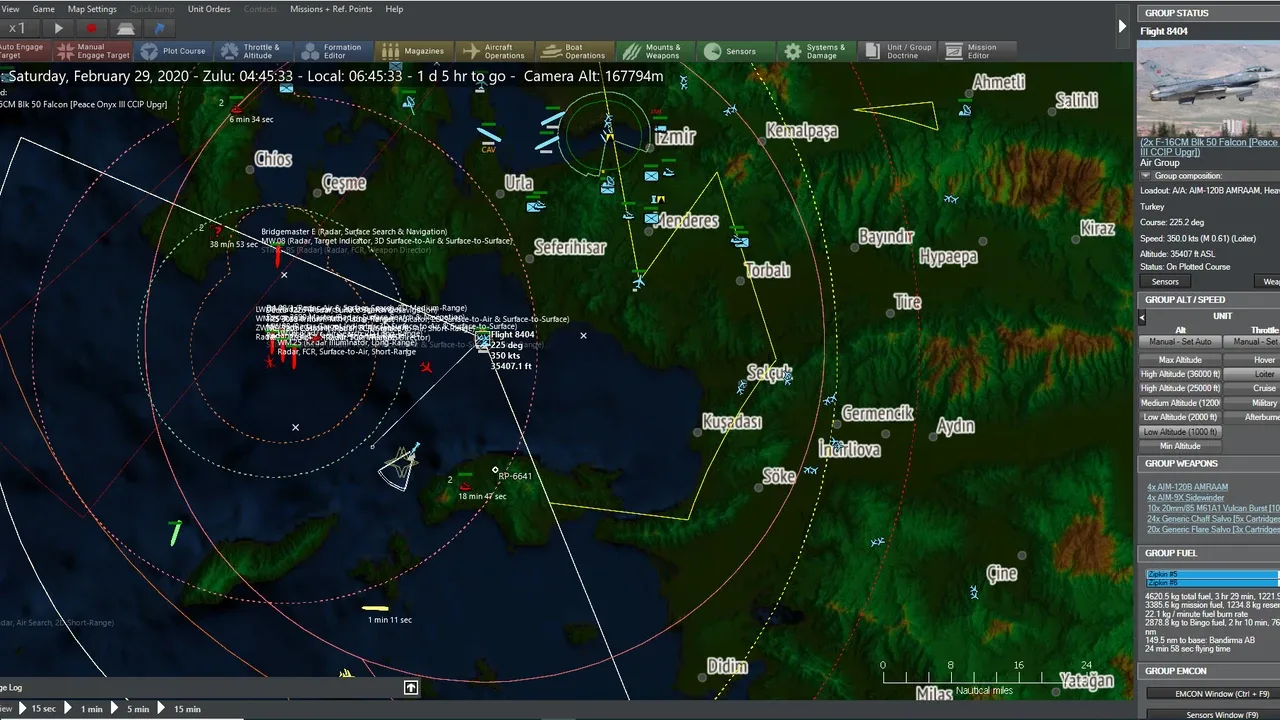Click the red record button
The width and height of the screenshot is (1280, 720).
click(92, 29)
